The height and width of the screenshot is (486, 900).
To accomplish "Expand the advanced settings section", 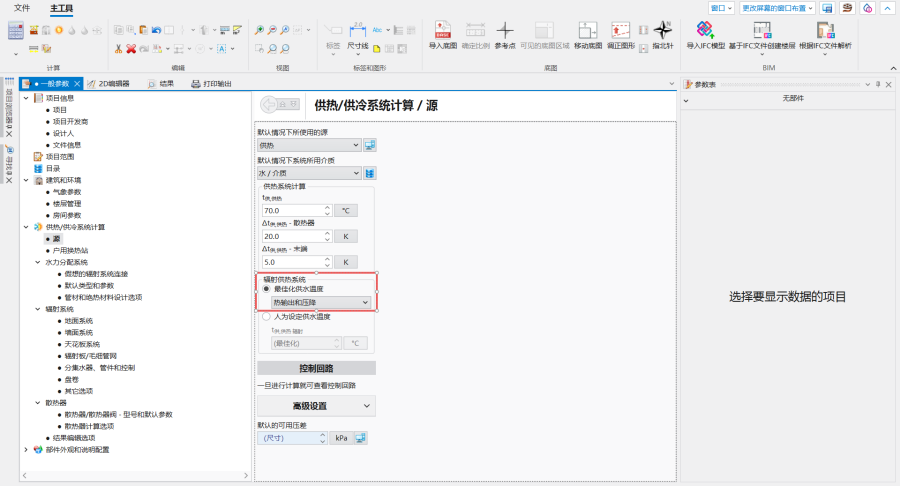I will 316,405.
